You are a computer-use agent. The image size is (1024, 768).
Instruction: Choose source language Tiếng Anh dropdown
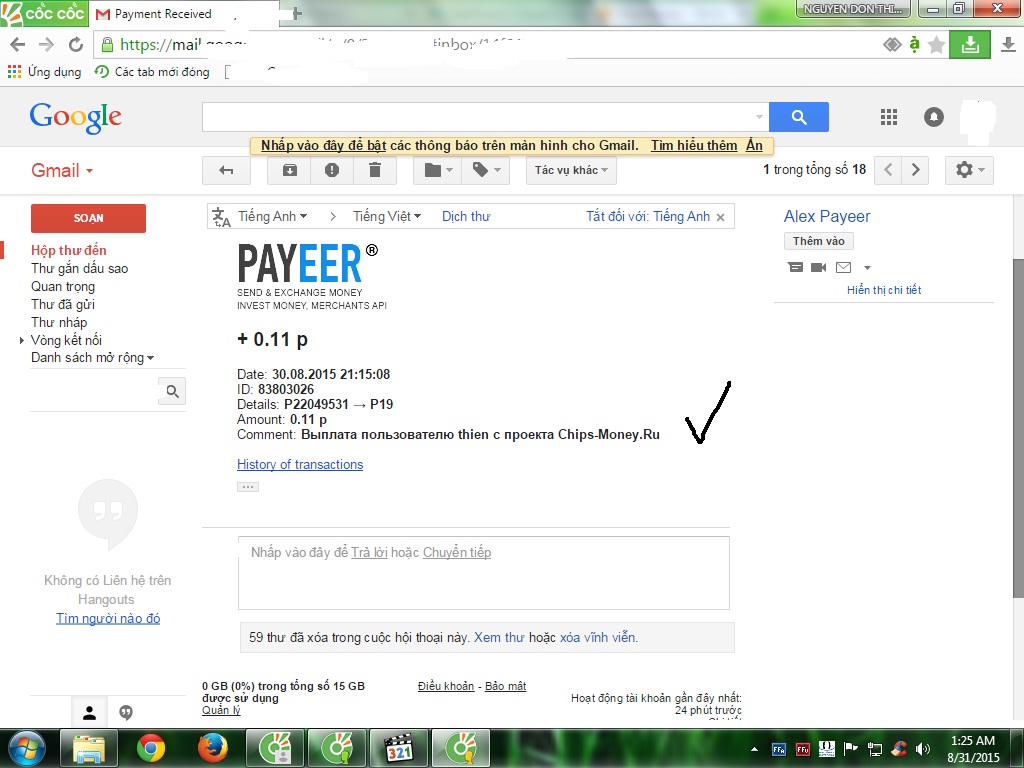272,216
